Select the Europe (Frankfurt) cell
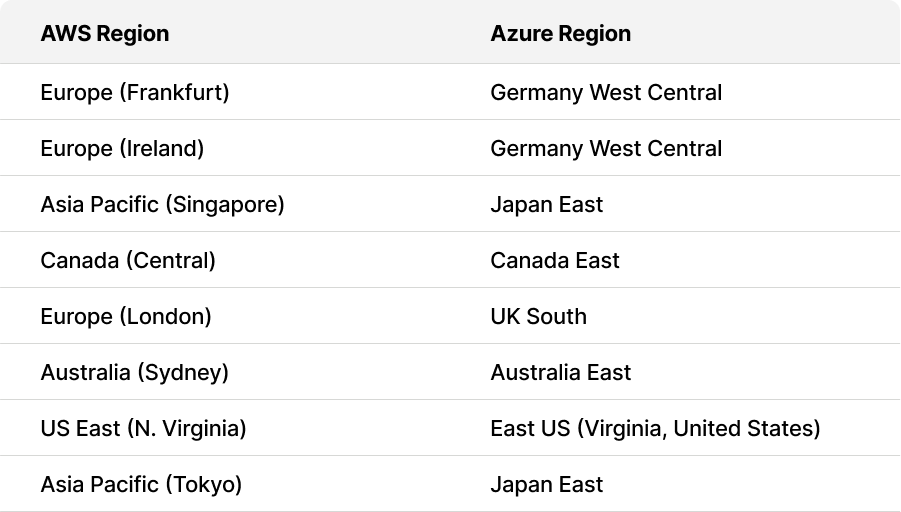Image resolution: width=901 pixels, height=512 pixels. [x=135, y=92]
